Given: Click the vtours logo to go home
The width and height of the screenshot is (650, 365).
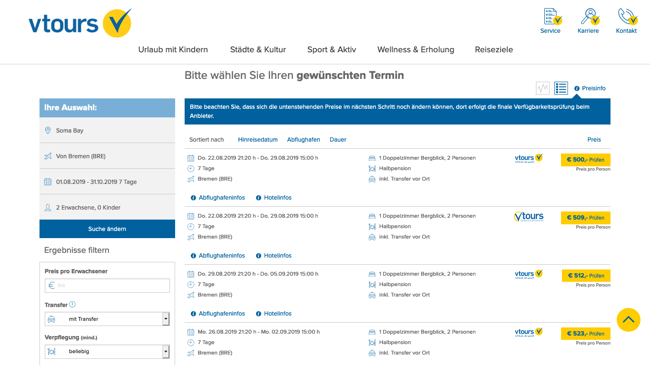Looking at the screenshot, I should 80,23.
